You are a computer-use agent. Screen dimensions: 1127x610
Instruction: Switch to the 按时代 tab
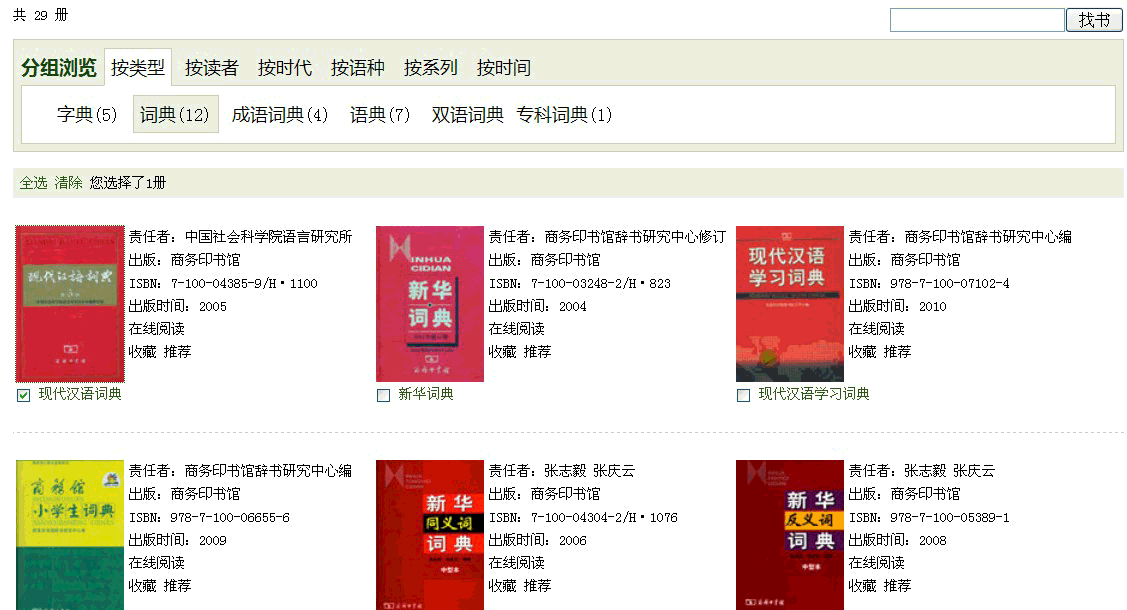[285, 68]
